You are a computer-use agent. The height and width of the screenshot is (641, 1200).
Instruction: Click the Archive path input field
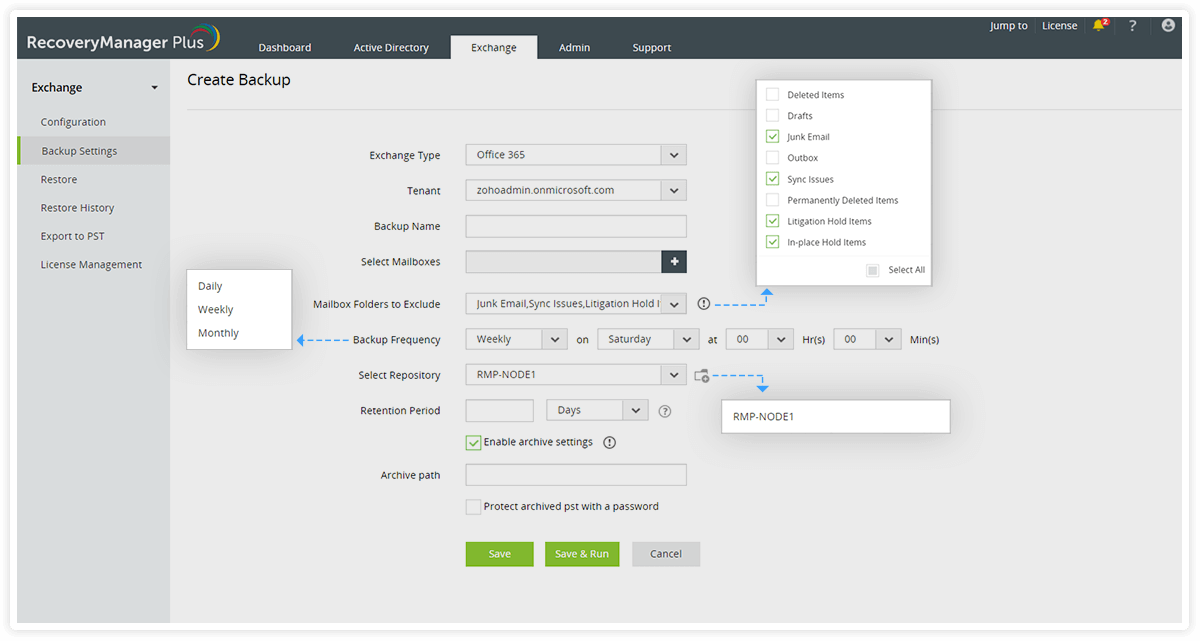[x=576, y=475]
